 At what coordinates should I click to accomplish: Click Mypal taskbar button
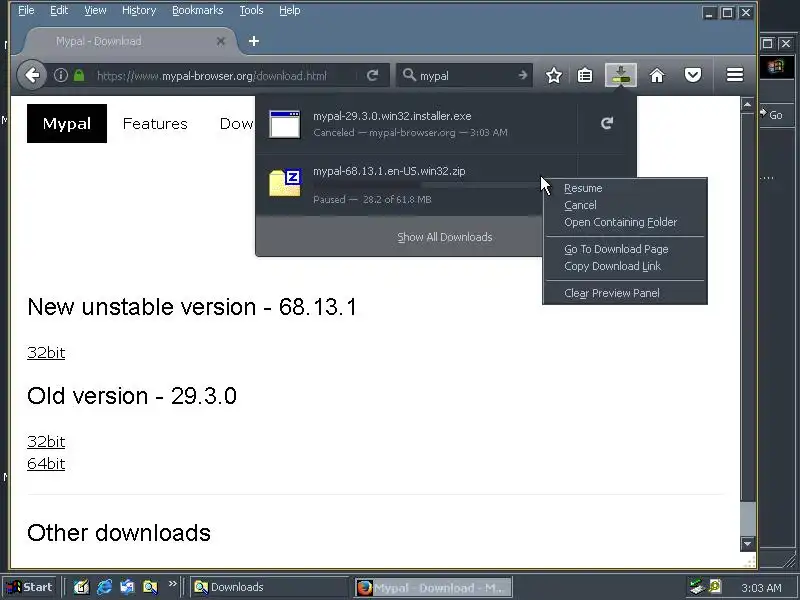433,588
